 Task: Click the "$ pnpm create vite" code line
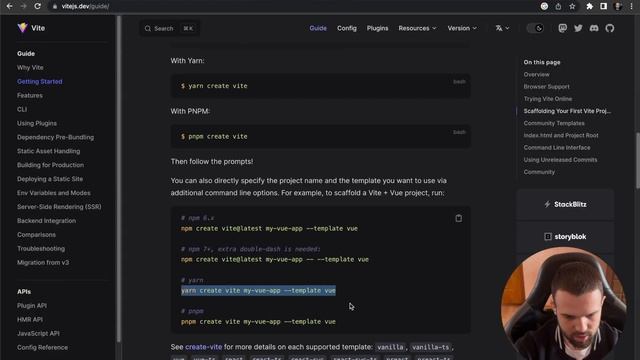(x=214, y=136)
